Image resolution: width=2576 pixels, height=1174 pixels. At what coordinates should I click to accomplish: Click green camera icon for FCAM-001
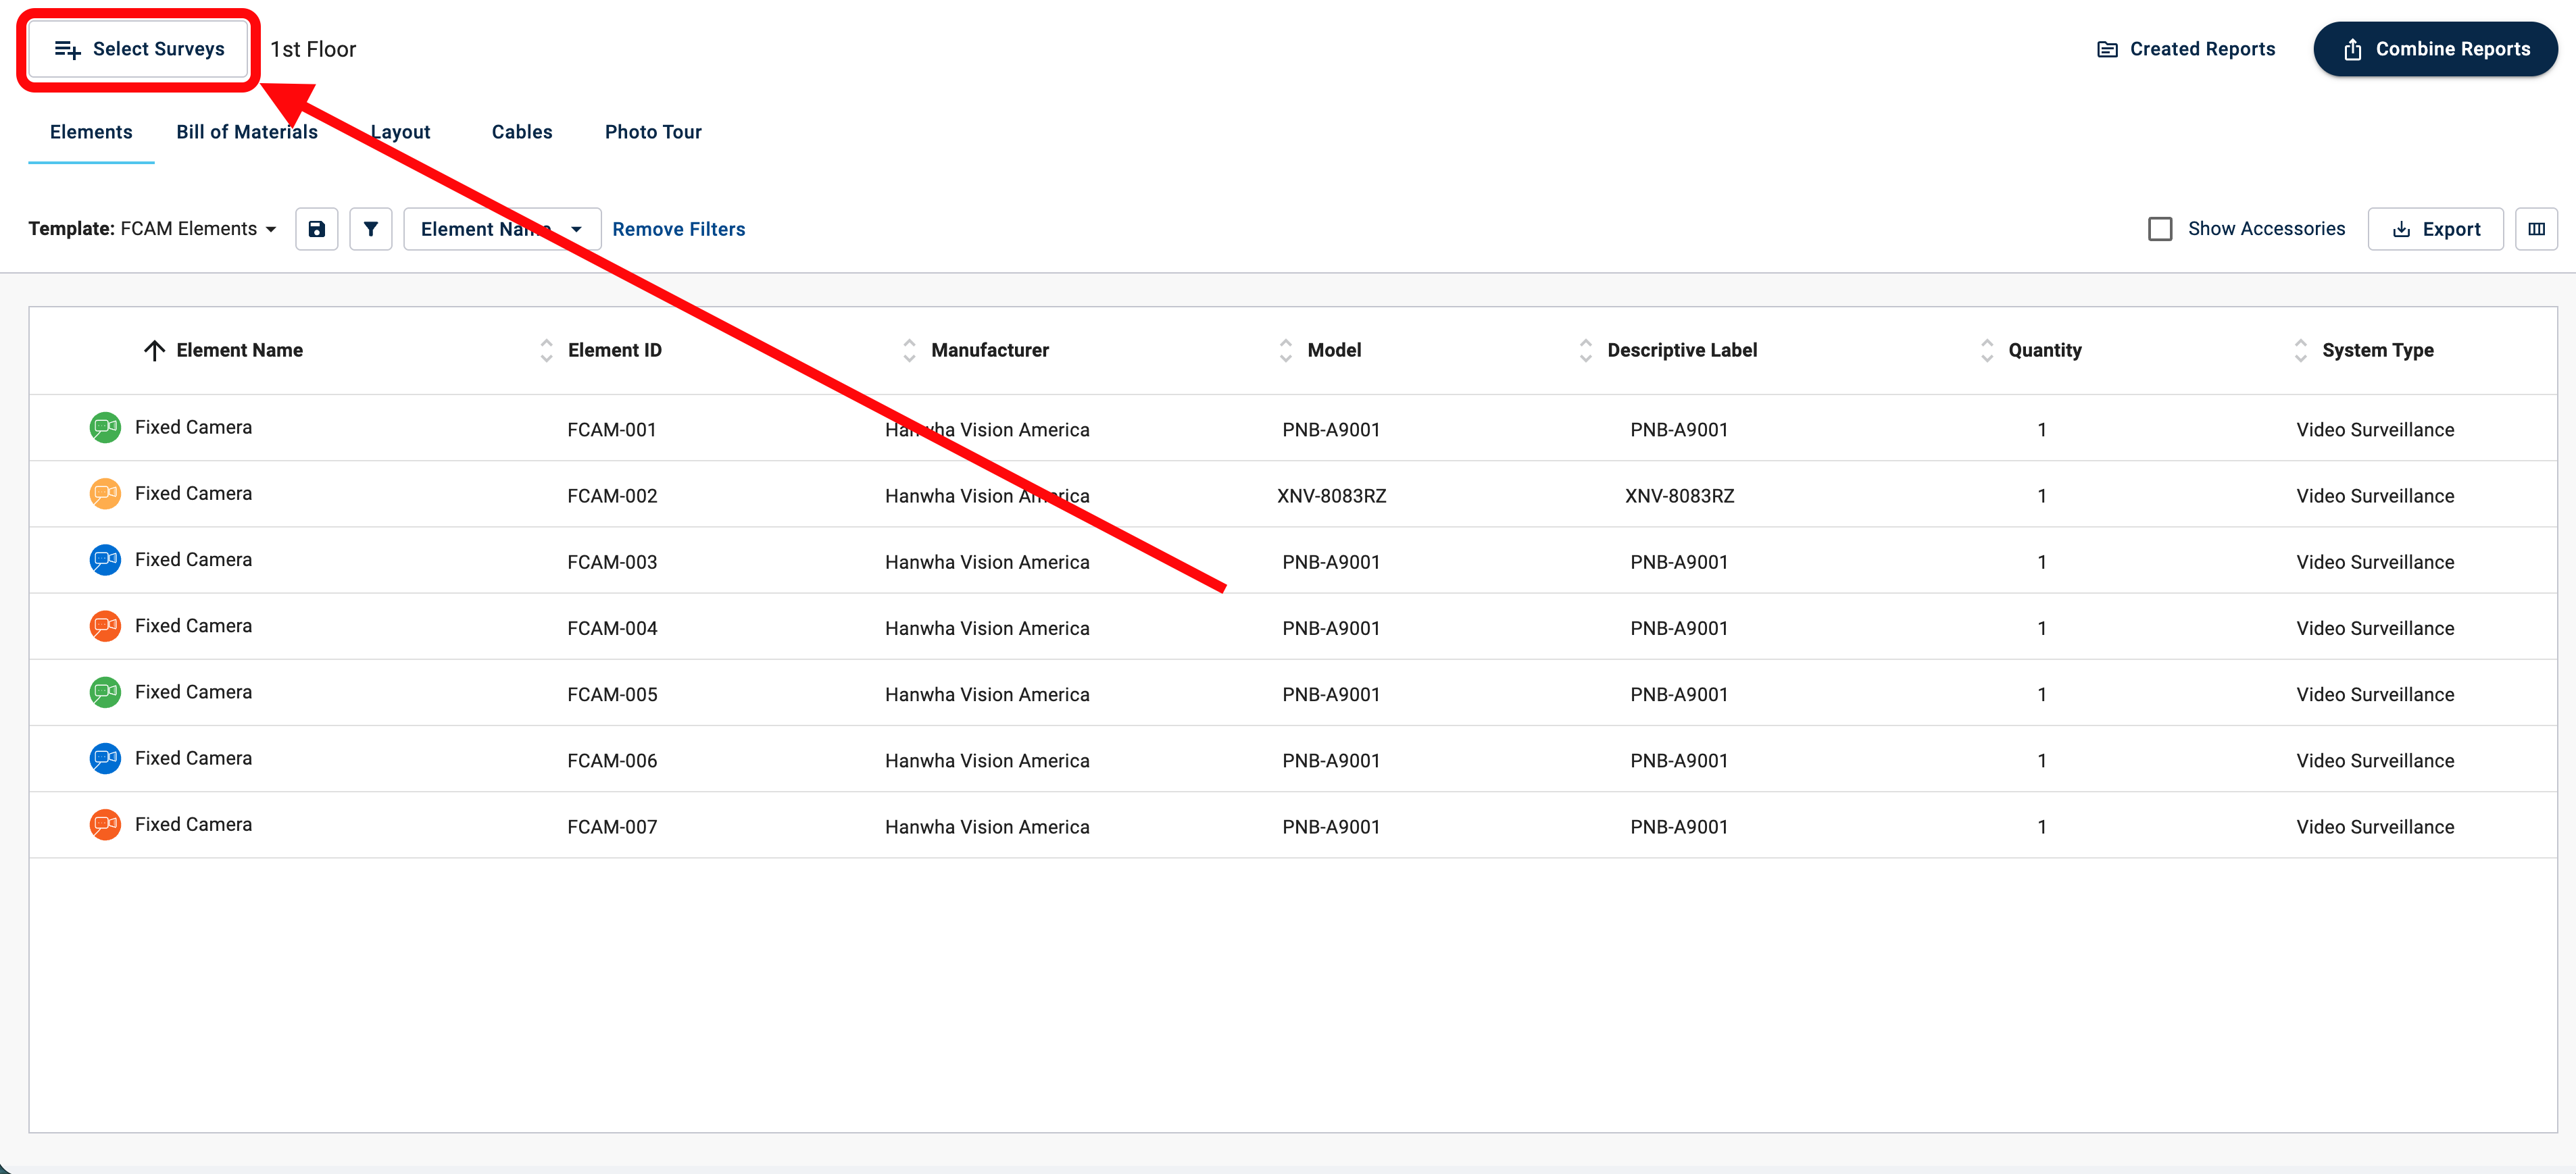tap(105, 428)
